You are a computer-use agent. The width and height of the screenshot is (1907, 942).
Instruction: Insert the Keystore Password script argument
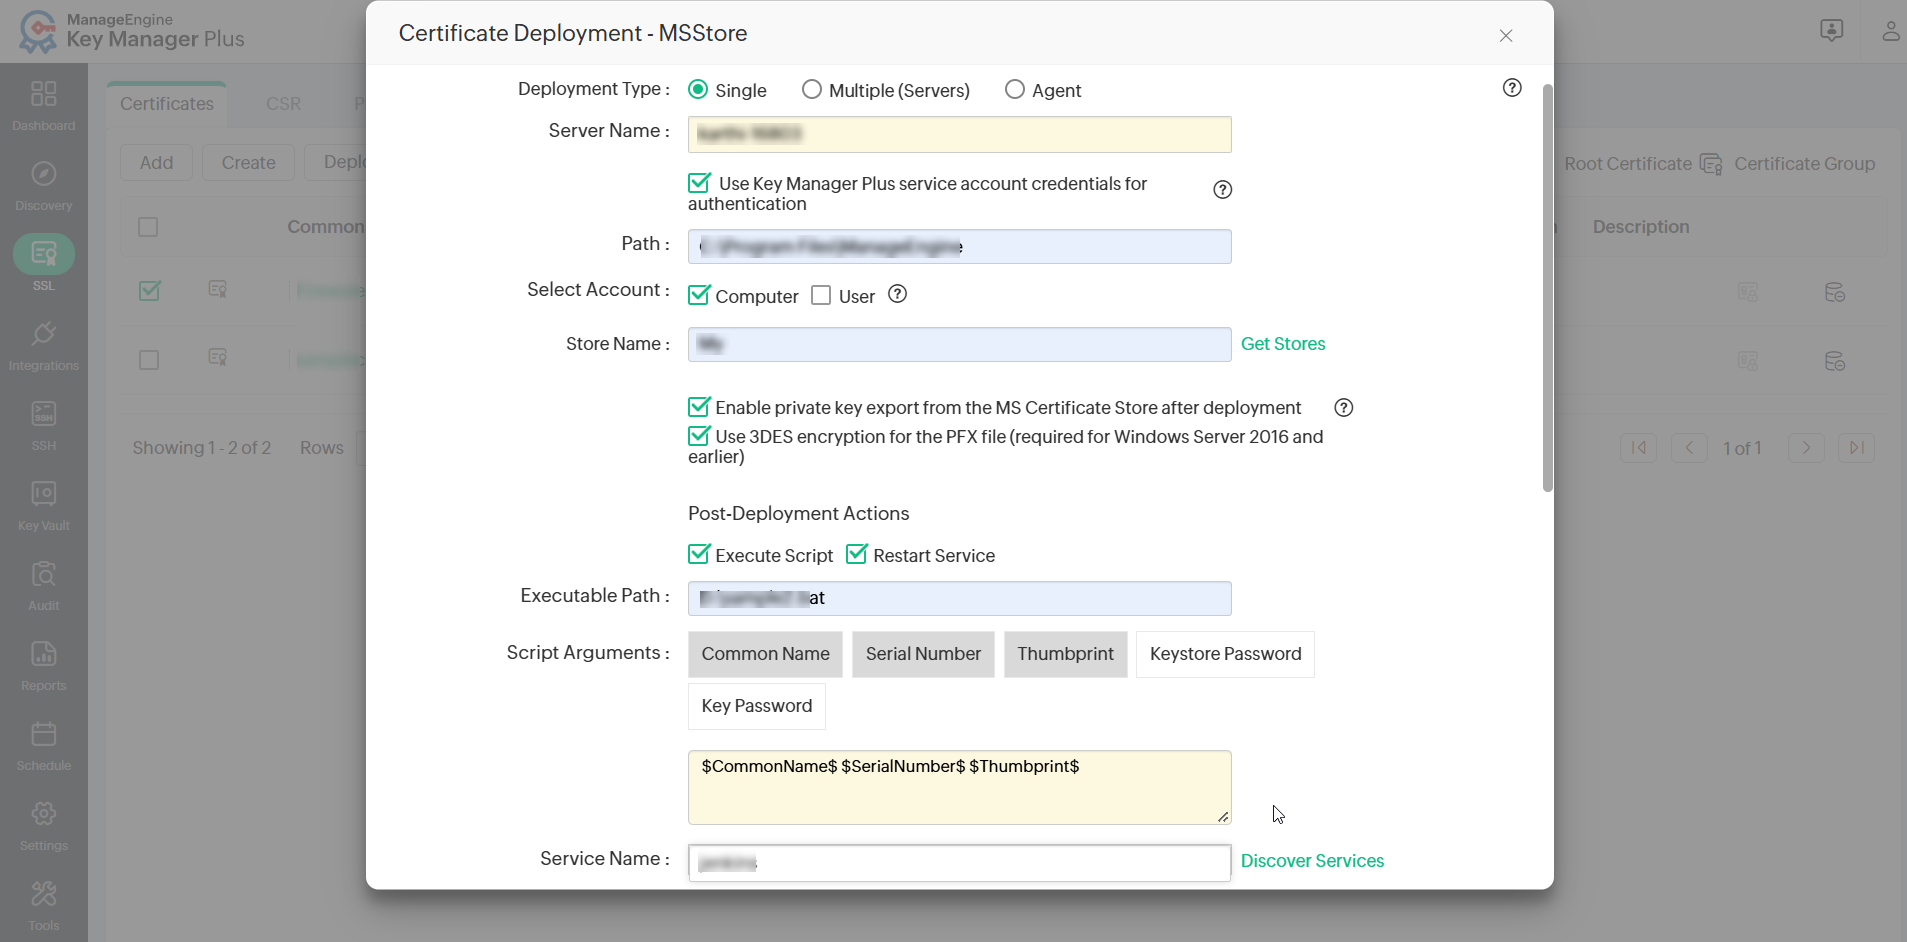tap(1225, 654)
